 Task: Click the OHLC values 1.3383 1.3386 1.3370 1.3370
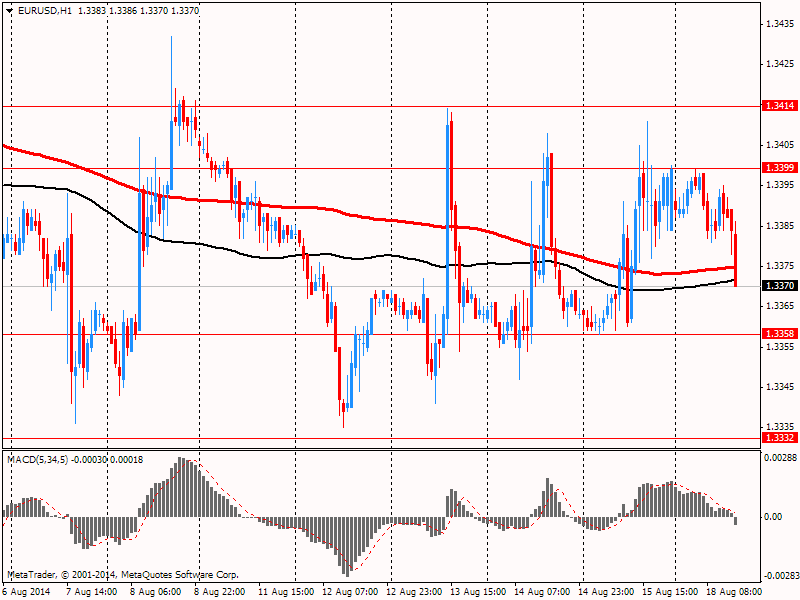138,11
